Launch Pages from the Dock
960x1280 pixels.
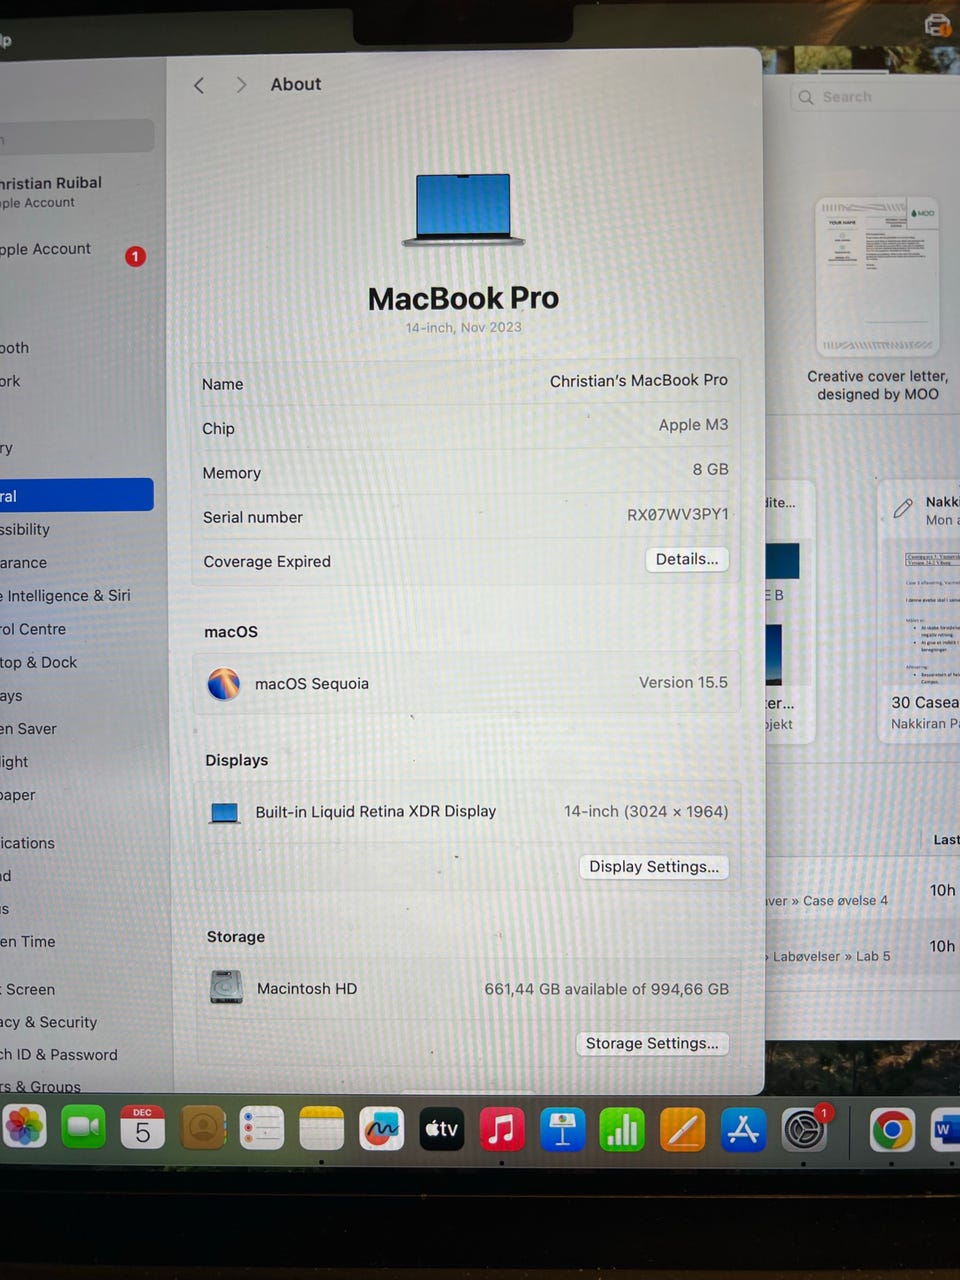click(683, 1131)
